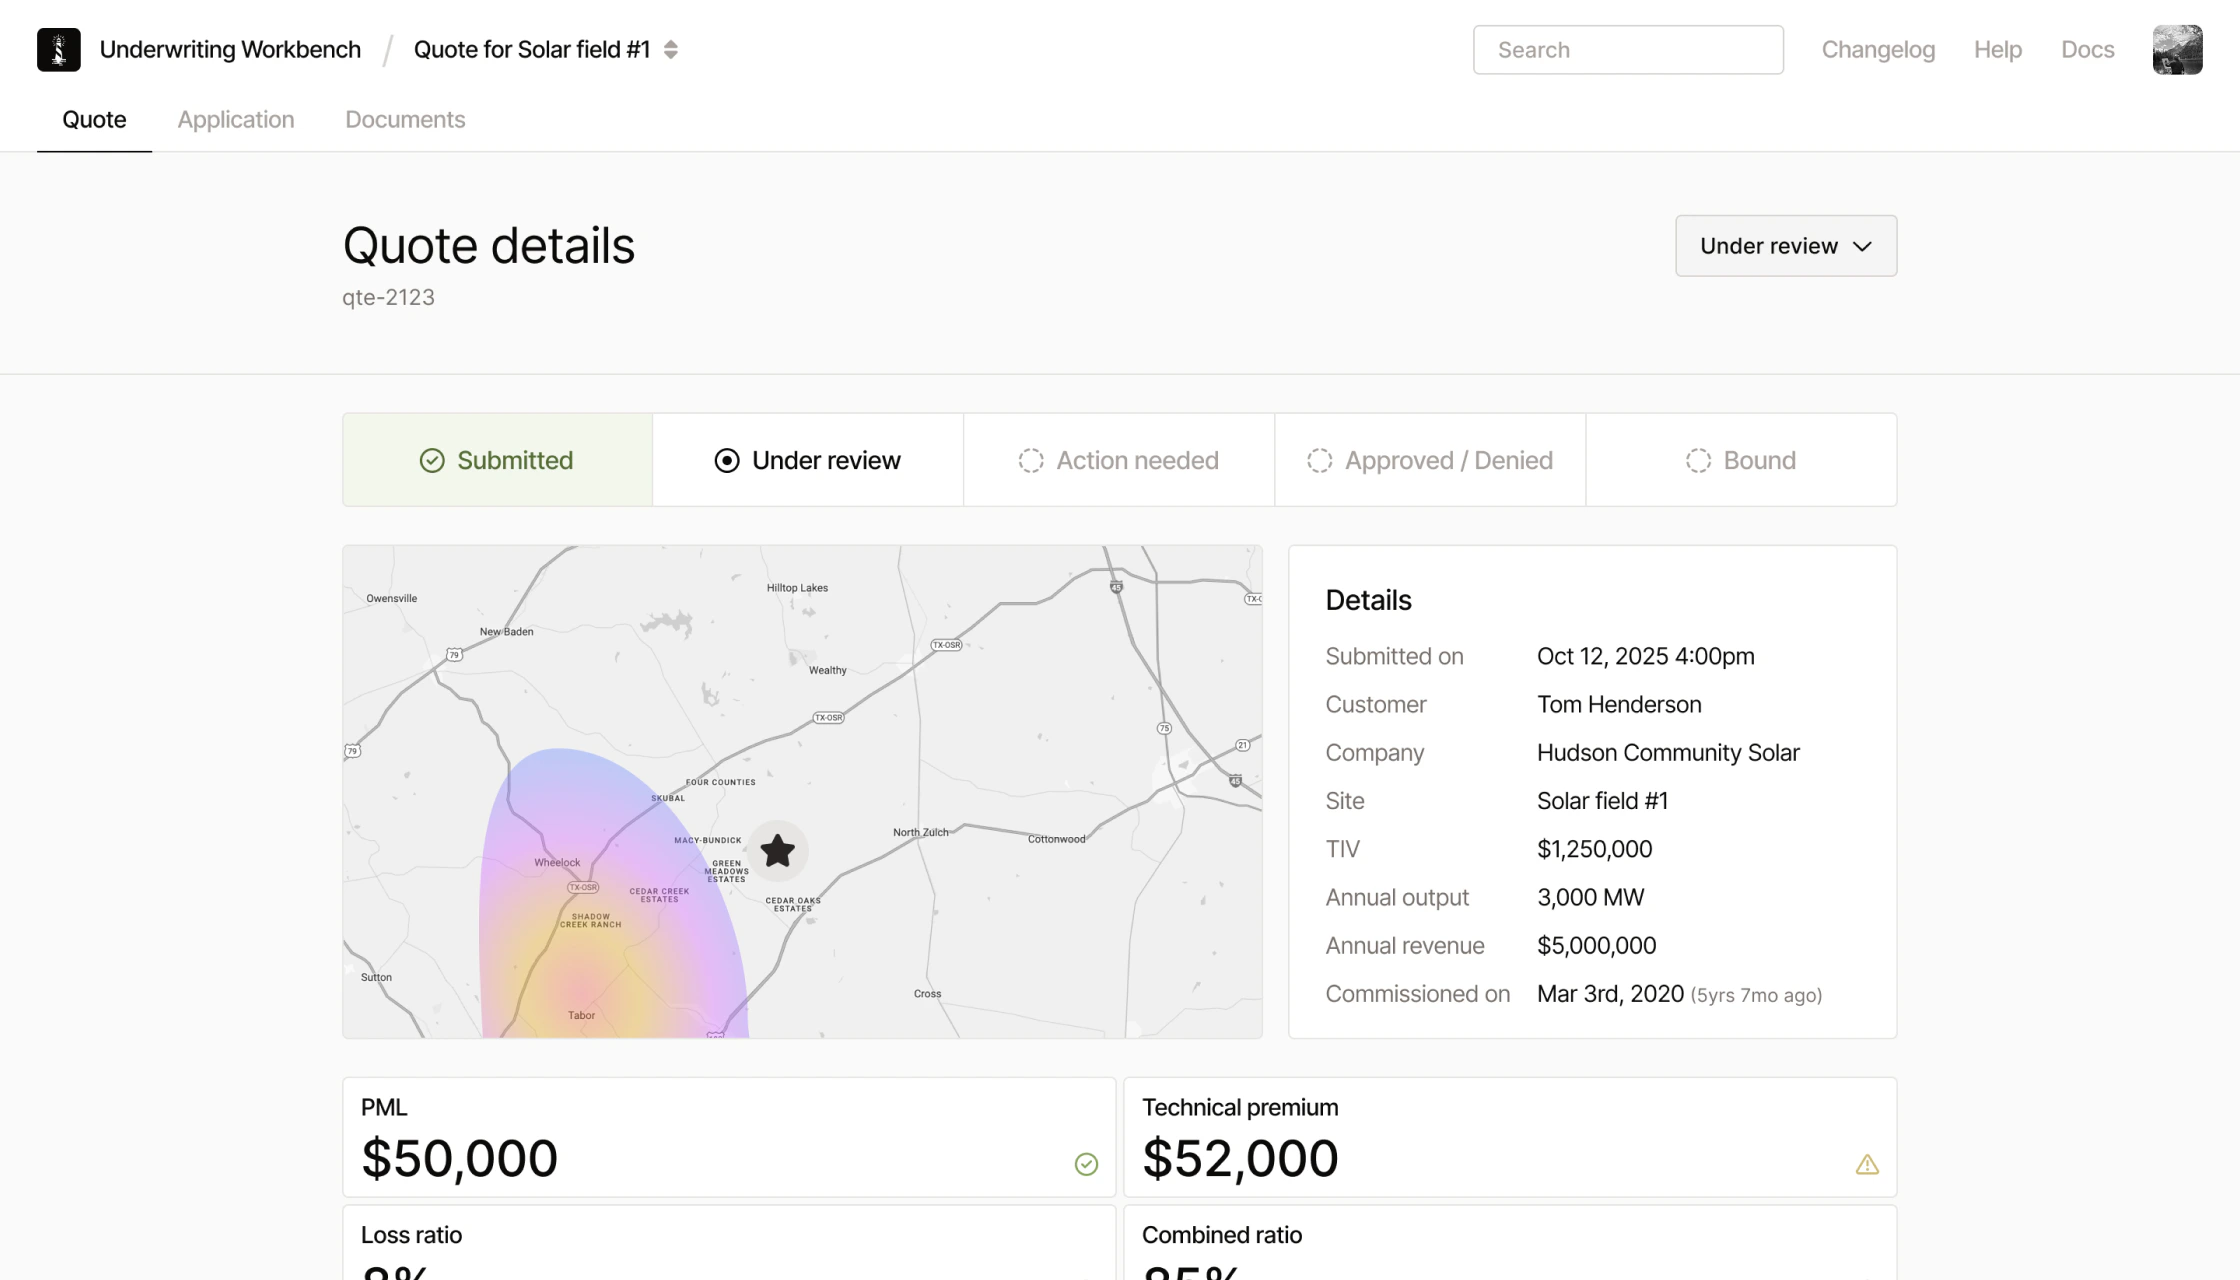Image resolution: width=2240 pixels, height=1280 pixels.
Task: Select the Action needed progress step
Action: click(x=1119, y=460)
